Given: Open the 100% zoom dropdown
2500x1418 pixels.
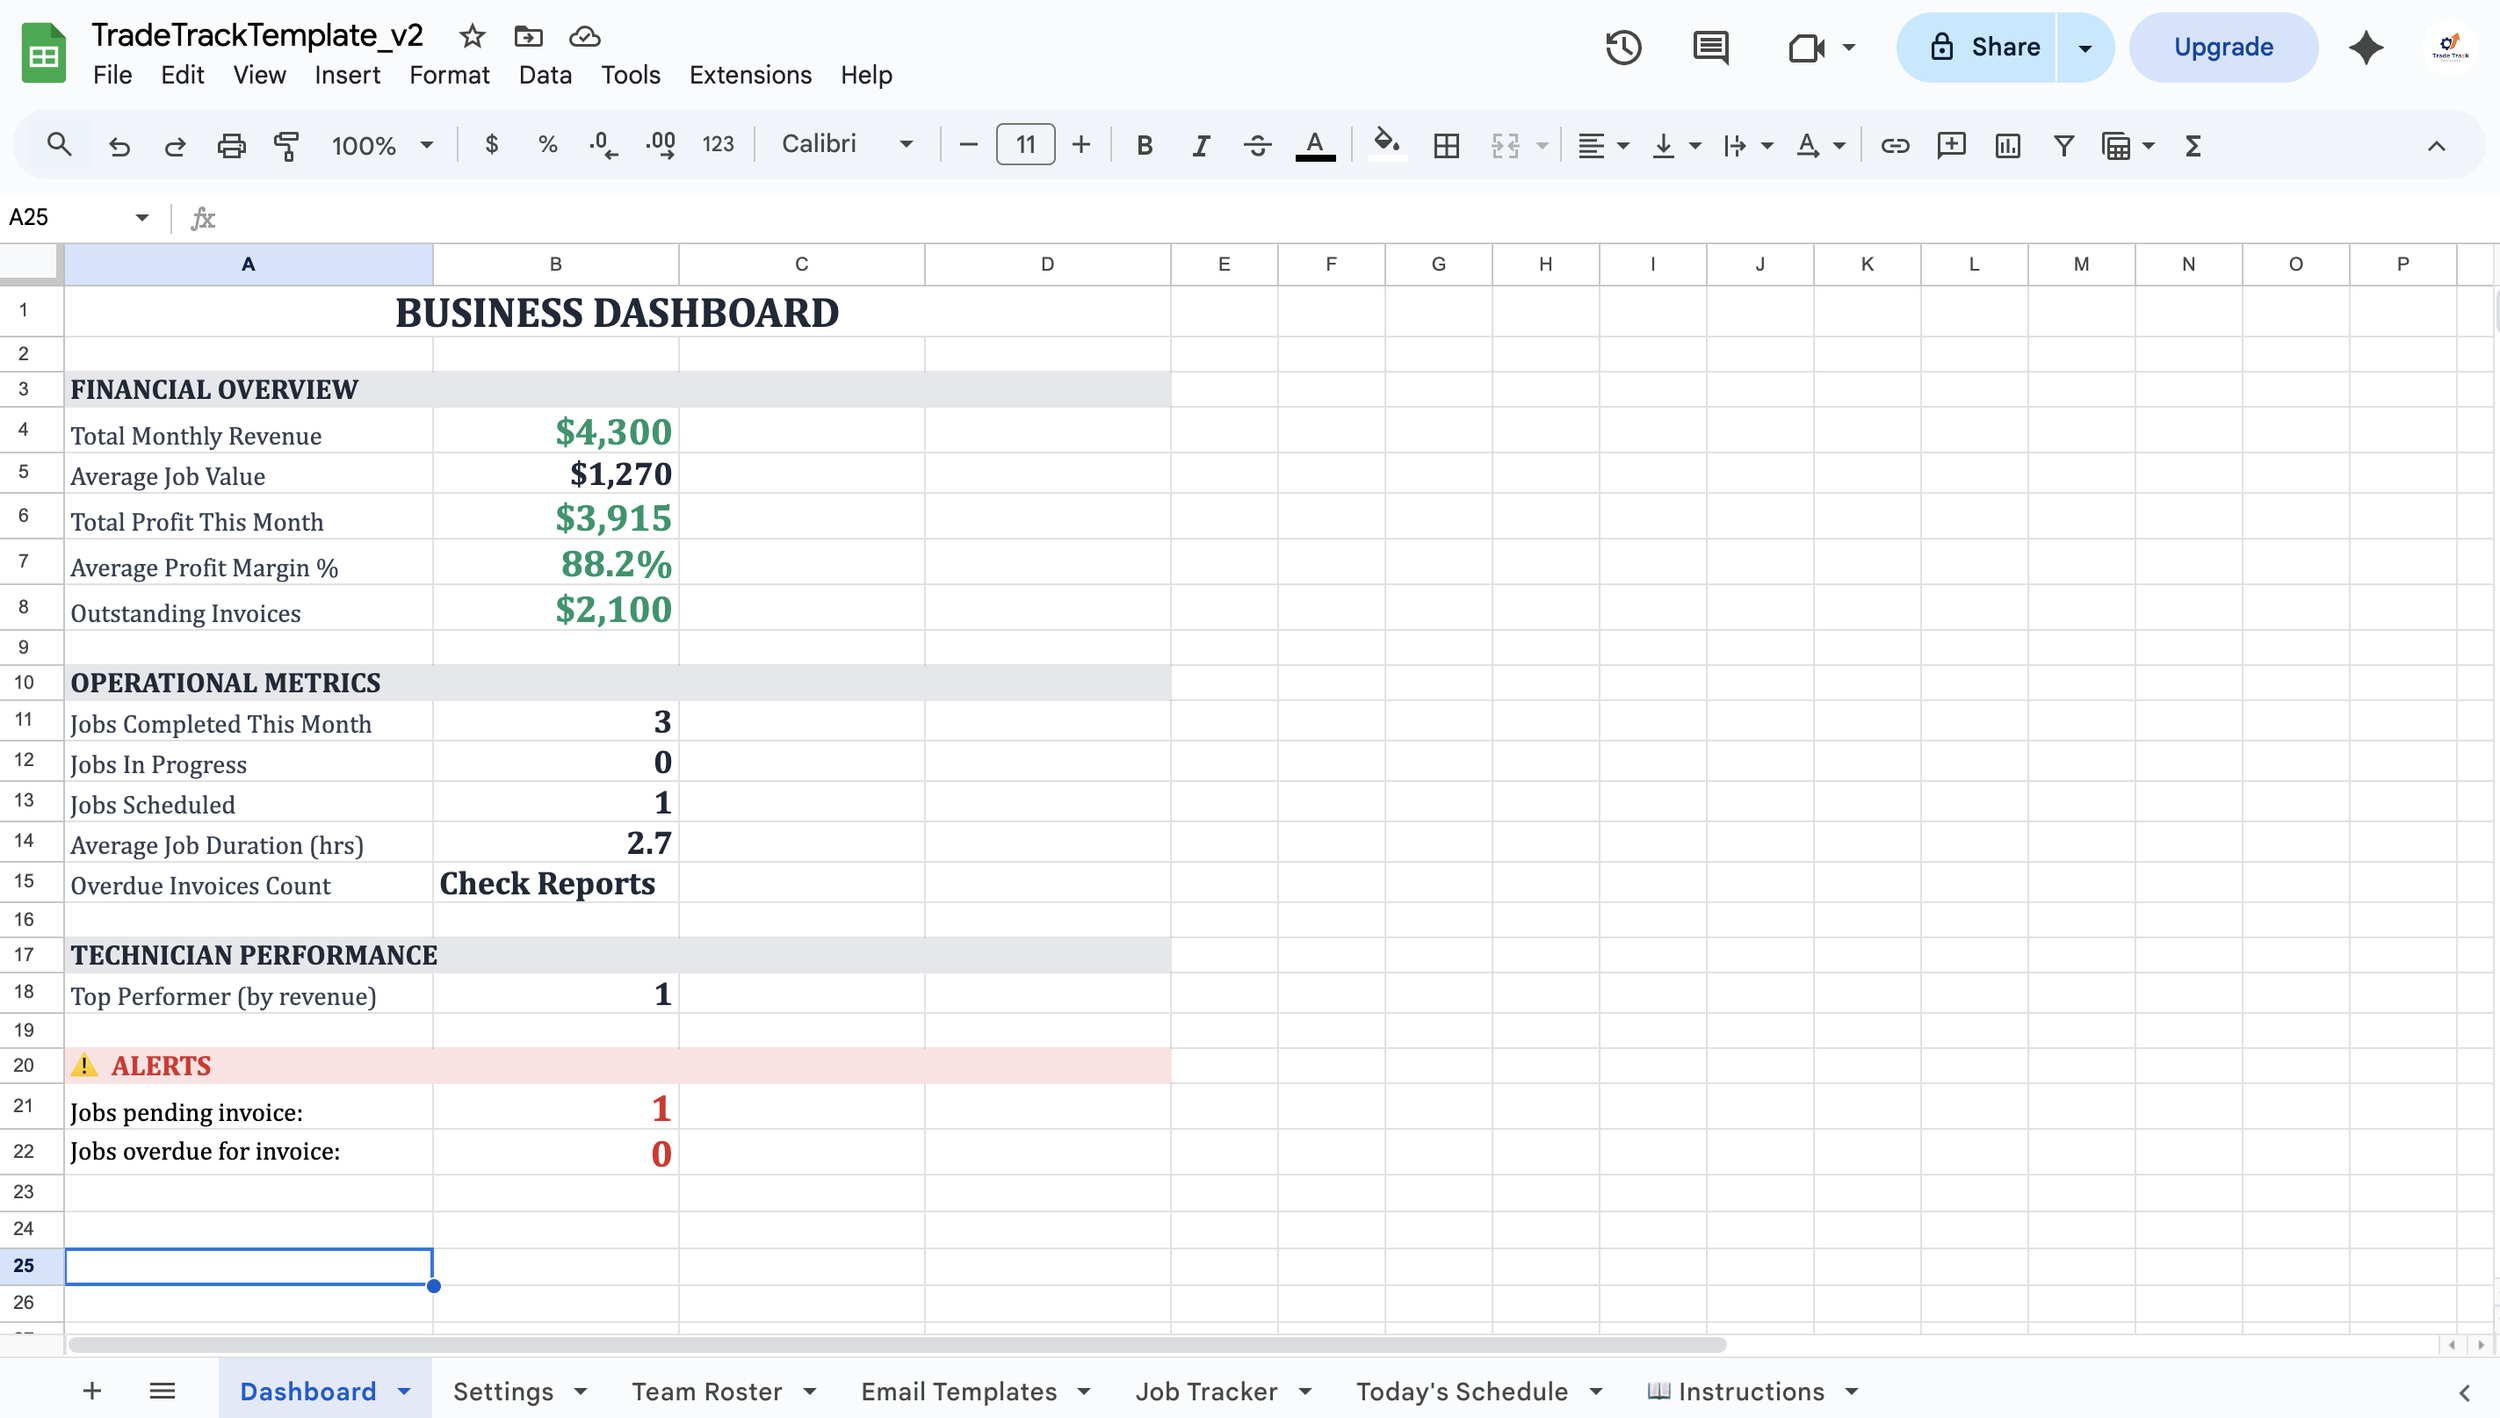Looking at the screenshot, I should (382, 146).
